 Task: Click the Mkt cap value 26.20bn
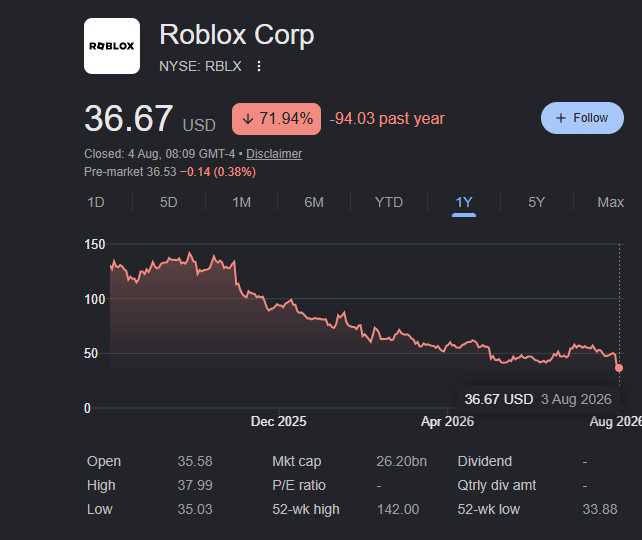coord(401,461)
